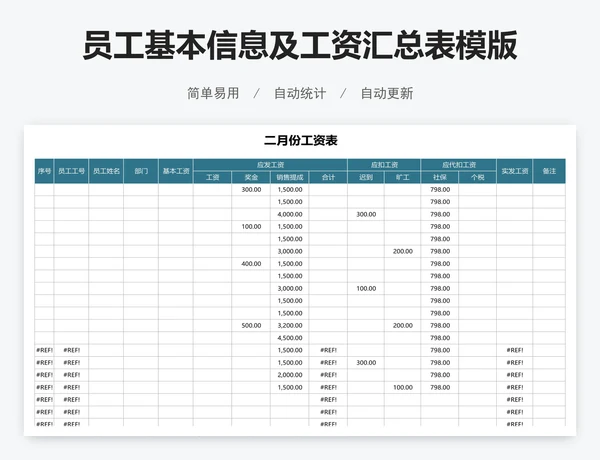600x460 pixels.
Task: Select the 部门 column header
Action: pos(141,171)
